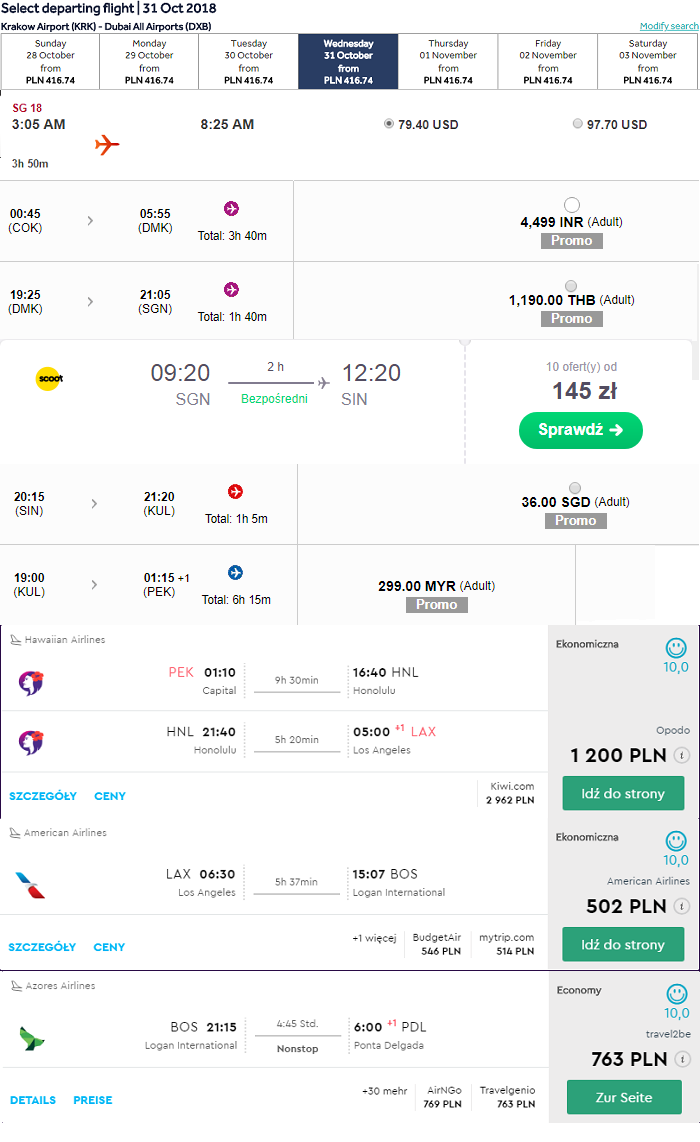
Task: Click the orange airplane icon under SG 18
Action: 107,144
